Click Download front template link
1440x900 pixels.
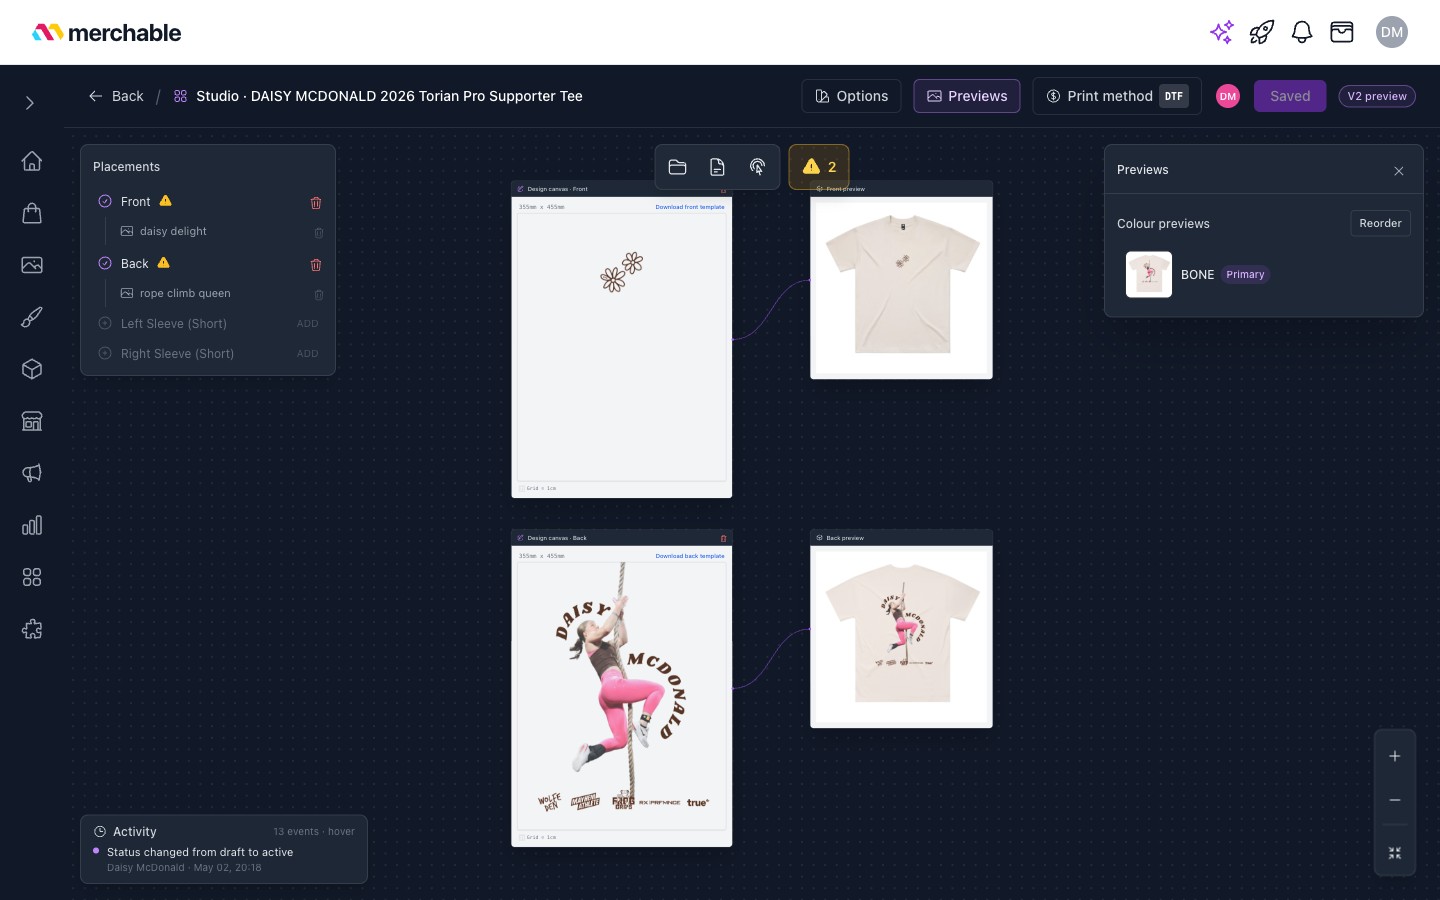coord(690,207)
